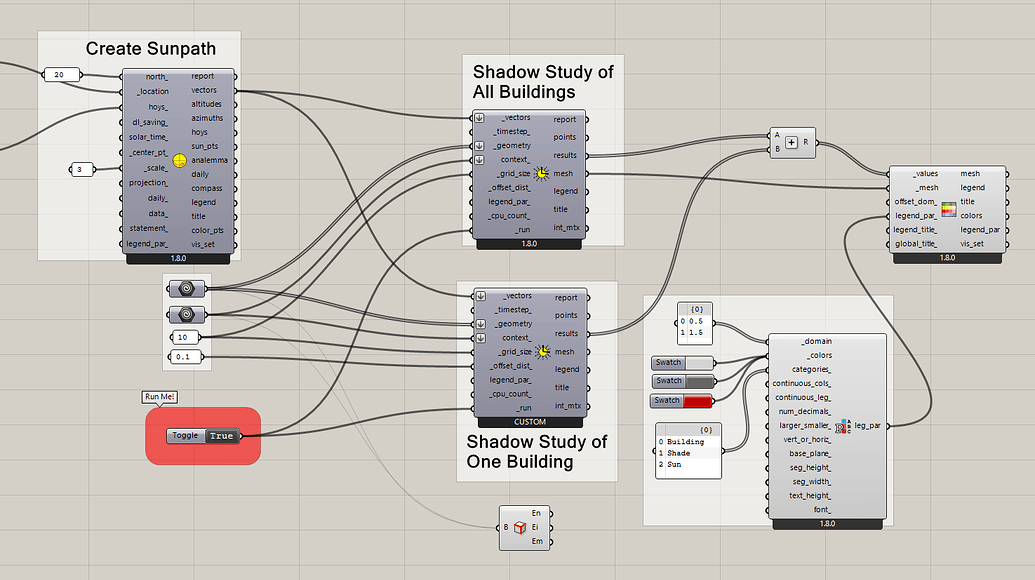Click the 'R' output of Addition component
The image size is (1035, 580).
pos(805,143)
